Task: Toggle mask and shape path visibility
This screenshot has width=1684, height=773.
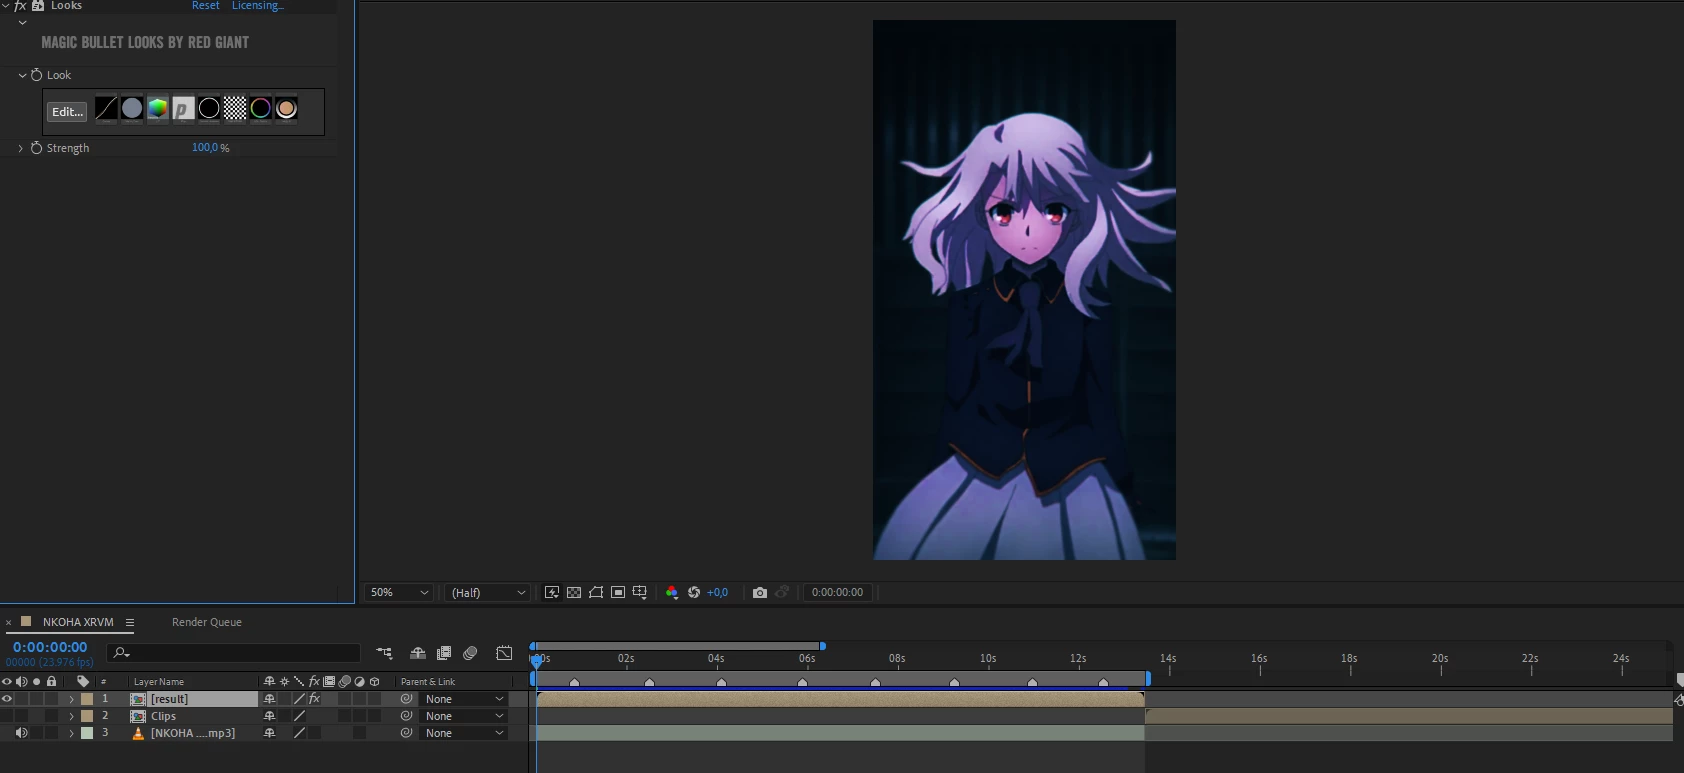Action: click(596, 593)
